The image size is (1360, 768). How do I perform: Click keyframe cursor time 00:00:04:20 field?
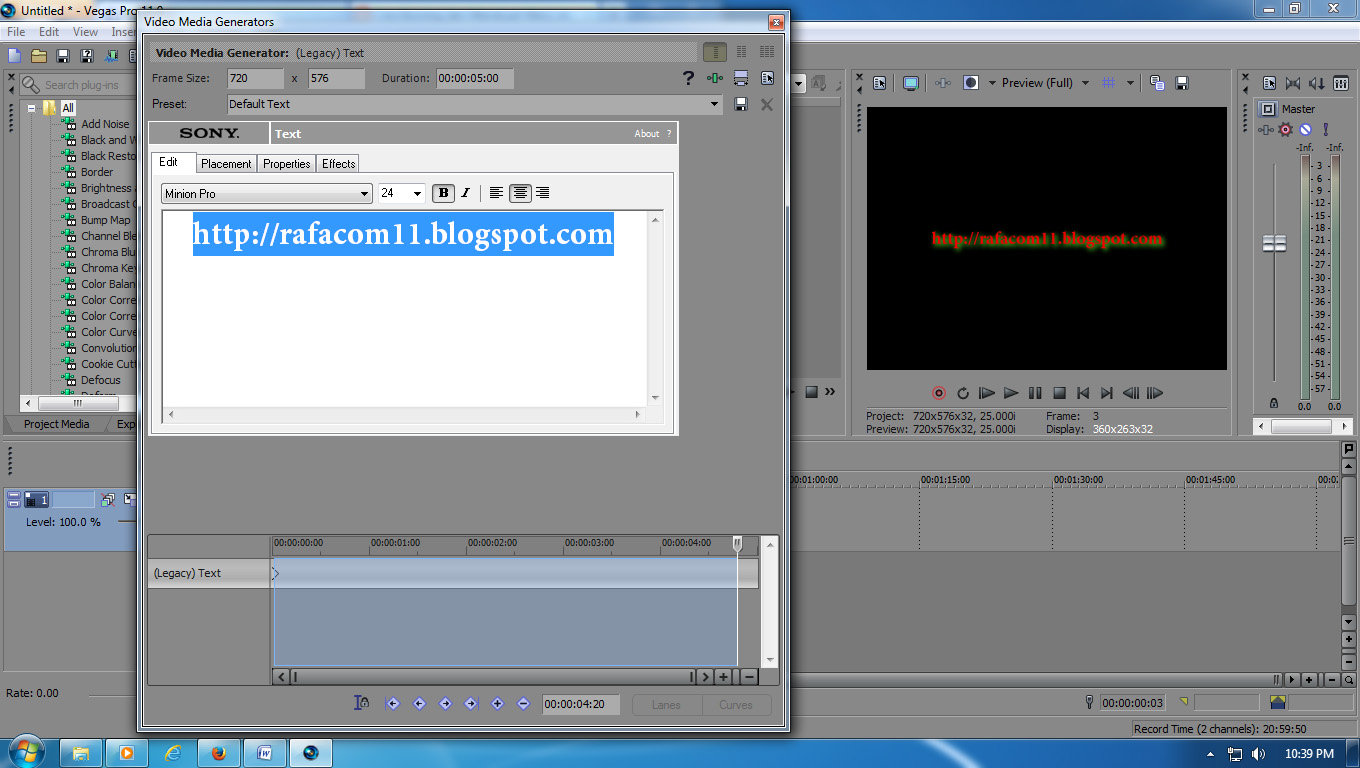click(x=581, y=705)
